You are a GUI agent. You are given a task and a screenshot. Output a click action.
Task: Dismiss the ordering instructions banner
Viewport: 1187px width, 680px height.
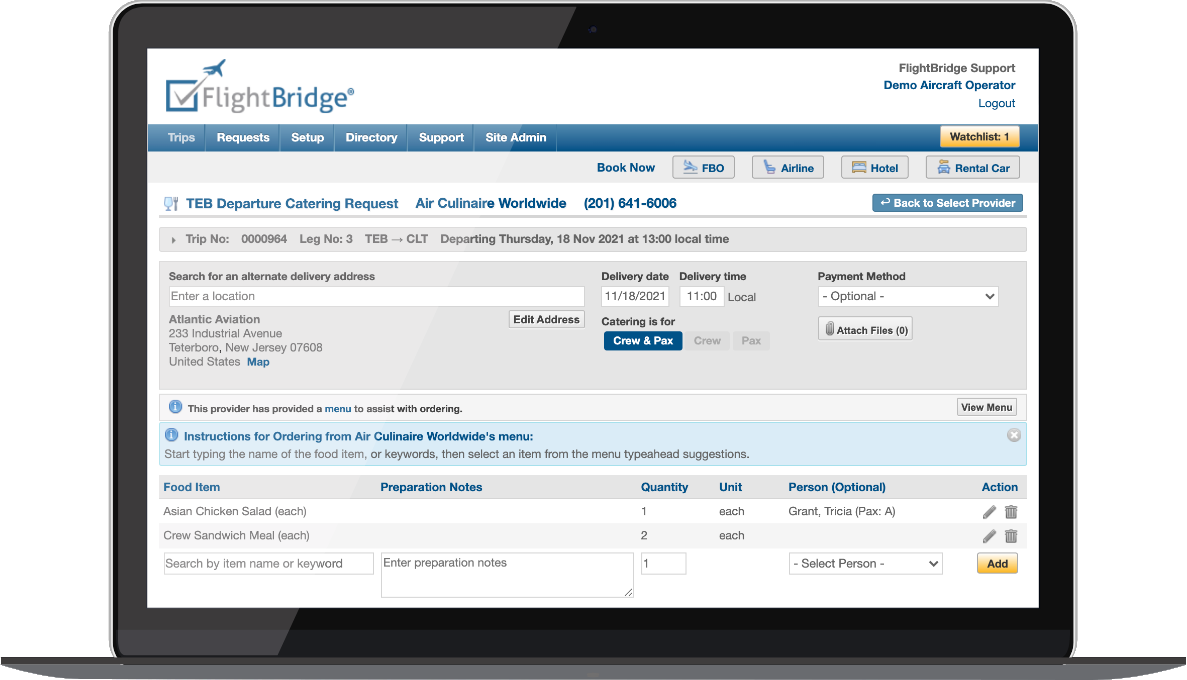1013,436
